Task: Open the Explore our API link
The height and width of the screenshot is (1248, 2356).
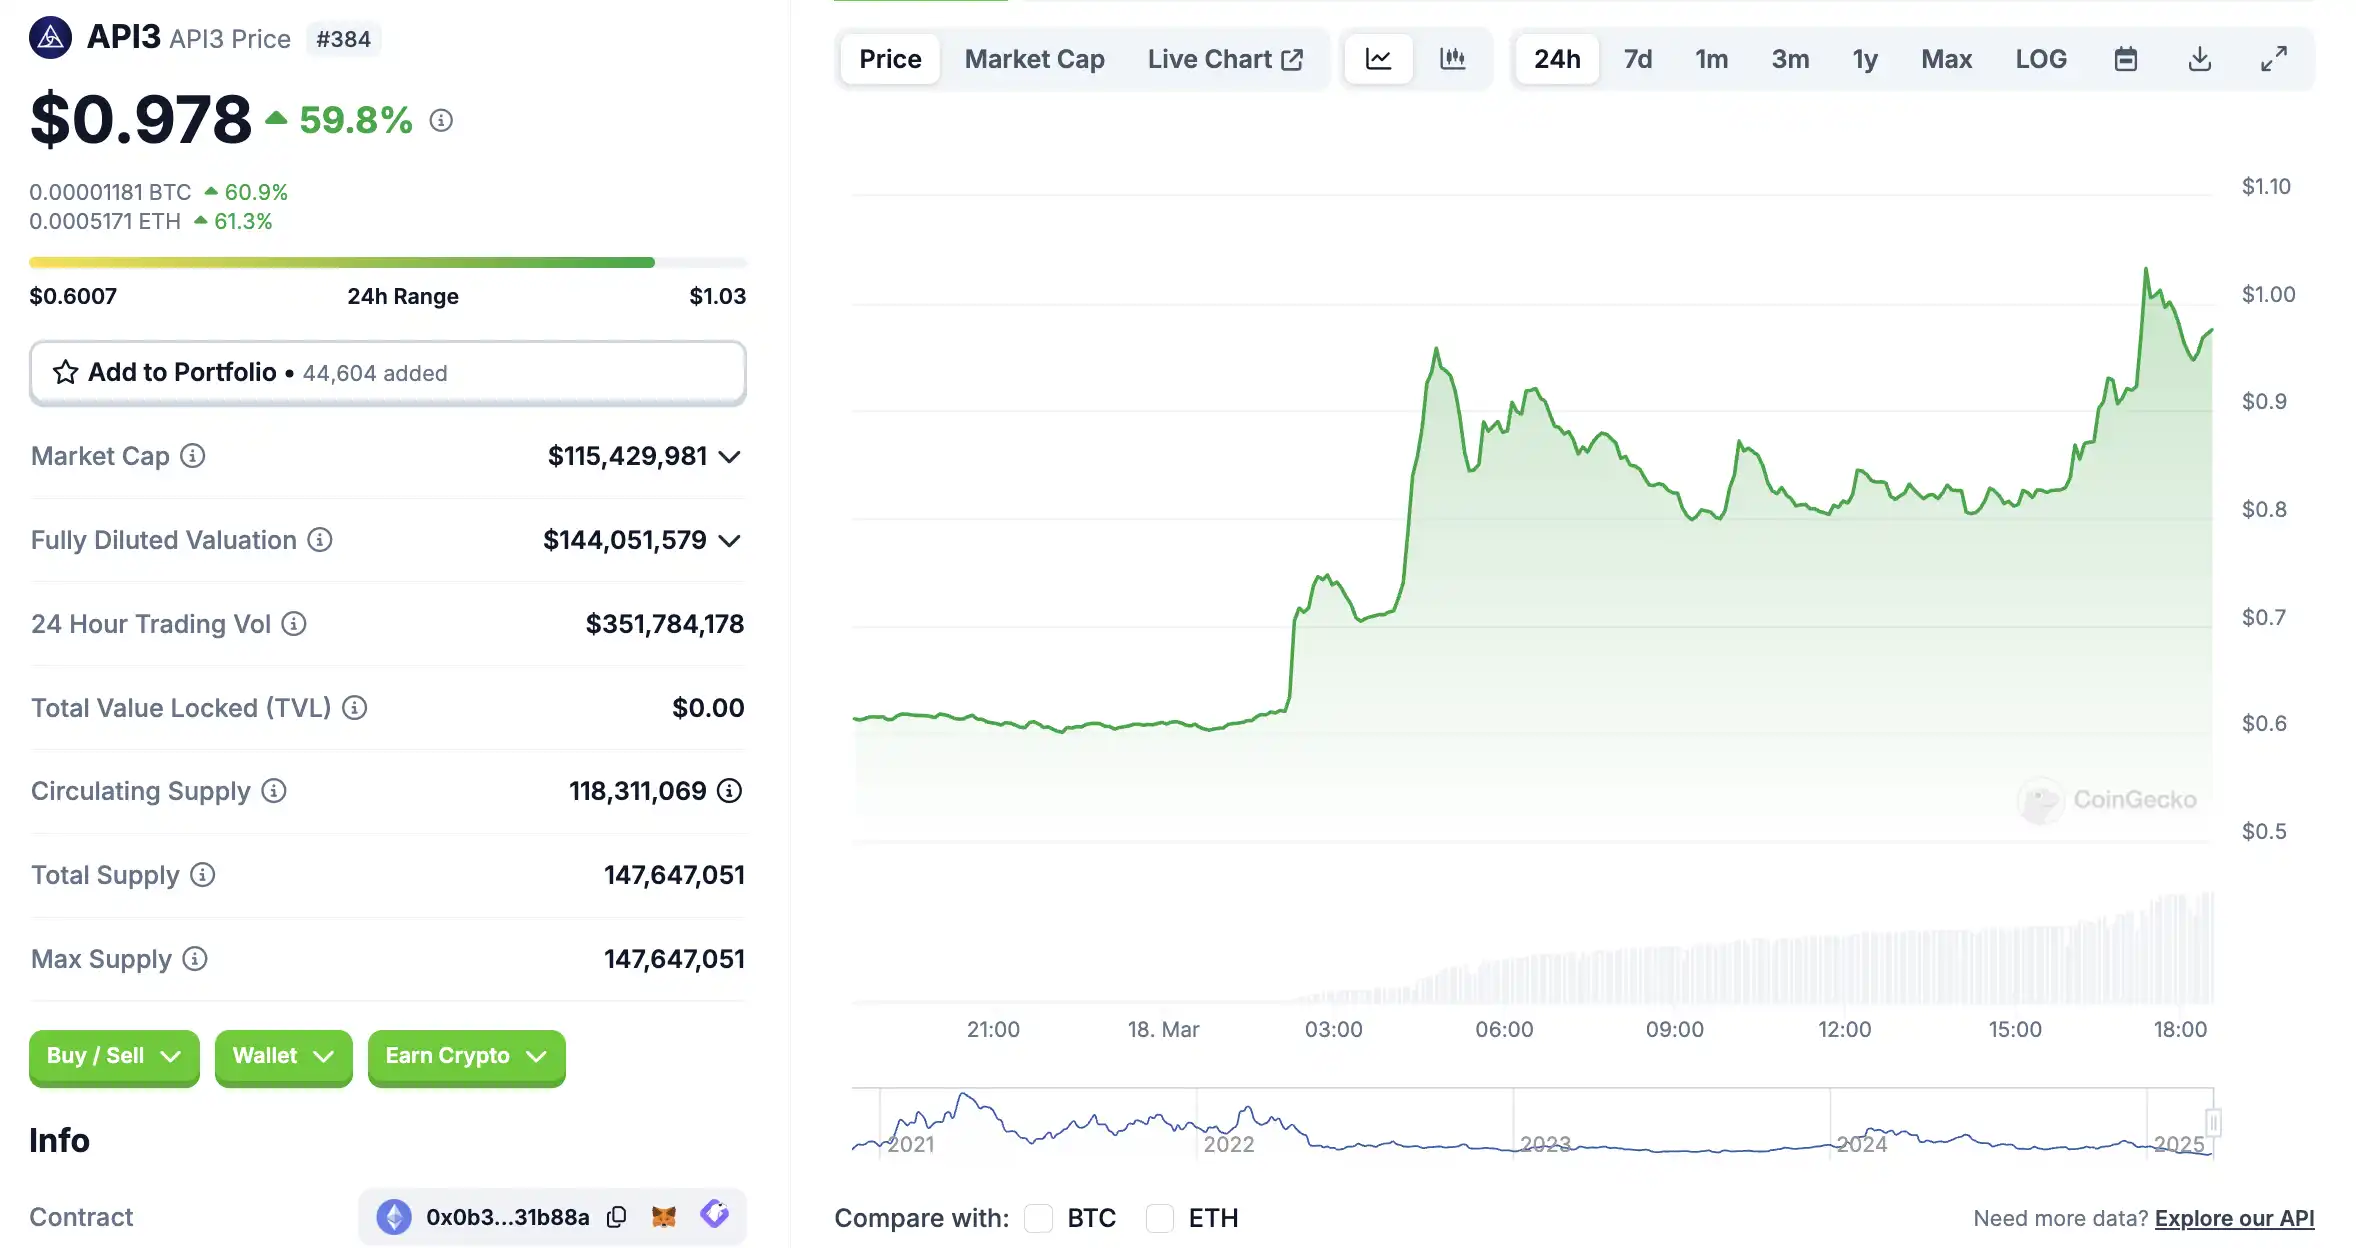Action: click(x=2235, y=1218)
